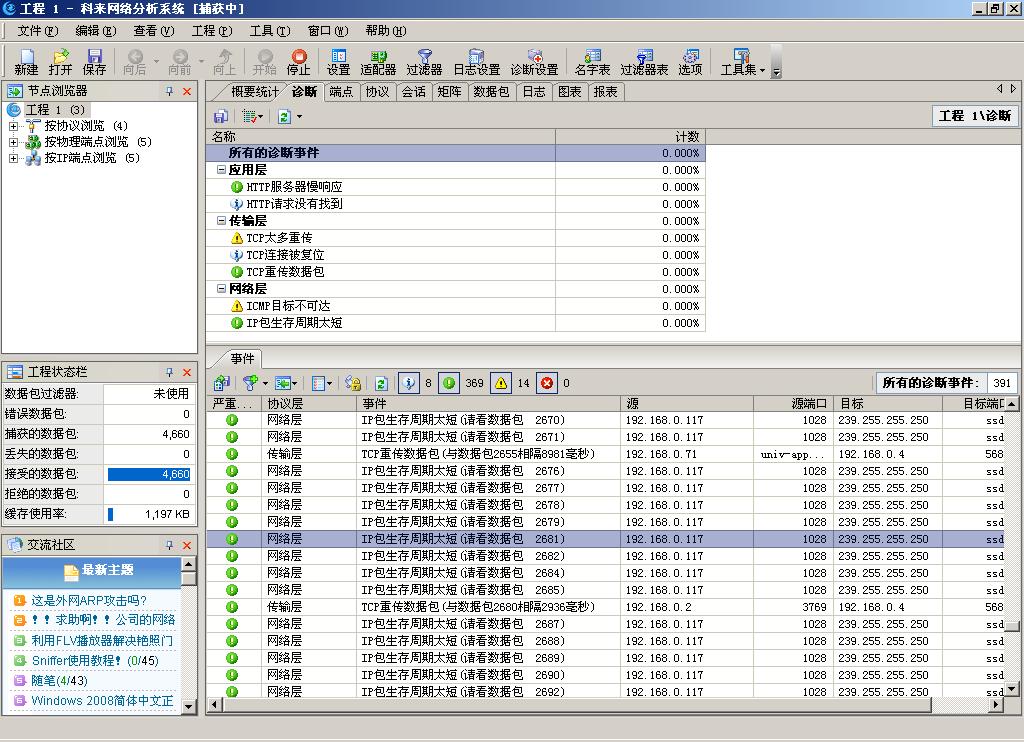
Task: Open the 这是外网ARP攻击吗? forum link
Action: pyautogui.click(x=89, y=601)
